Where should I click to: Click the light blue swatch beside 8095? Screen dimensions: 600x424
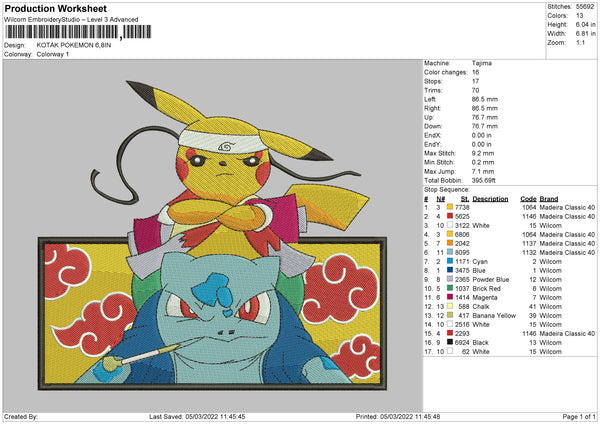tap(450, 253)
